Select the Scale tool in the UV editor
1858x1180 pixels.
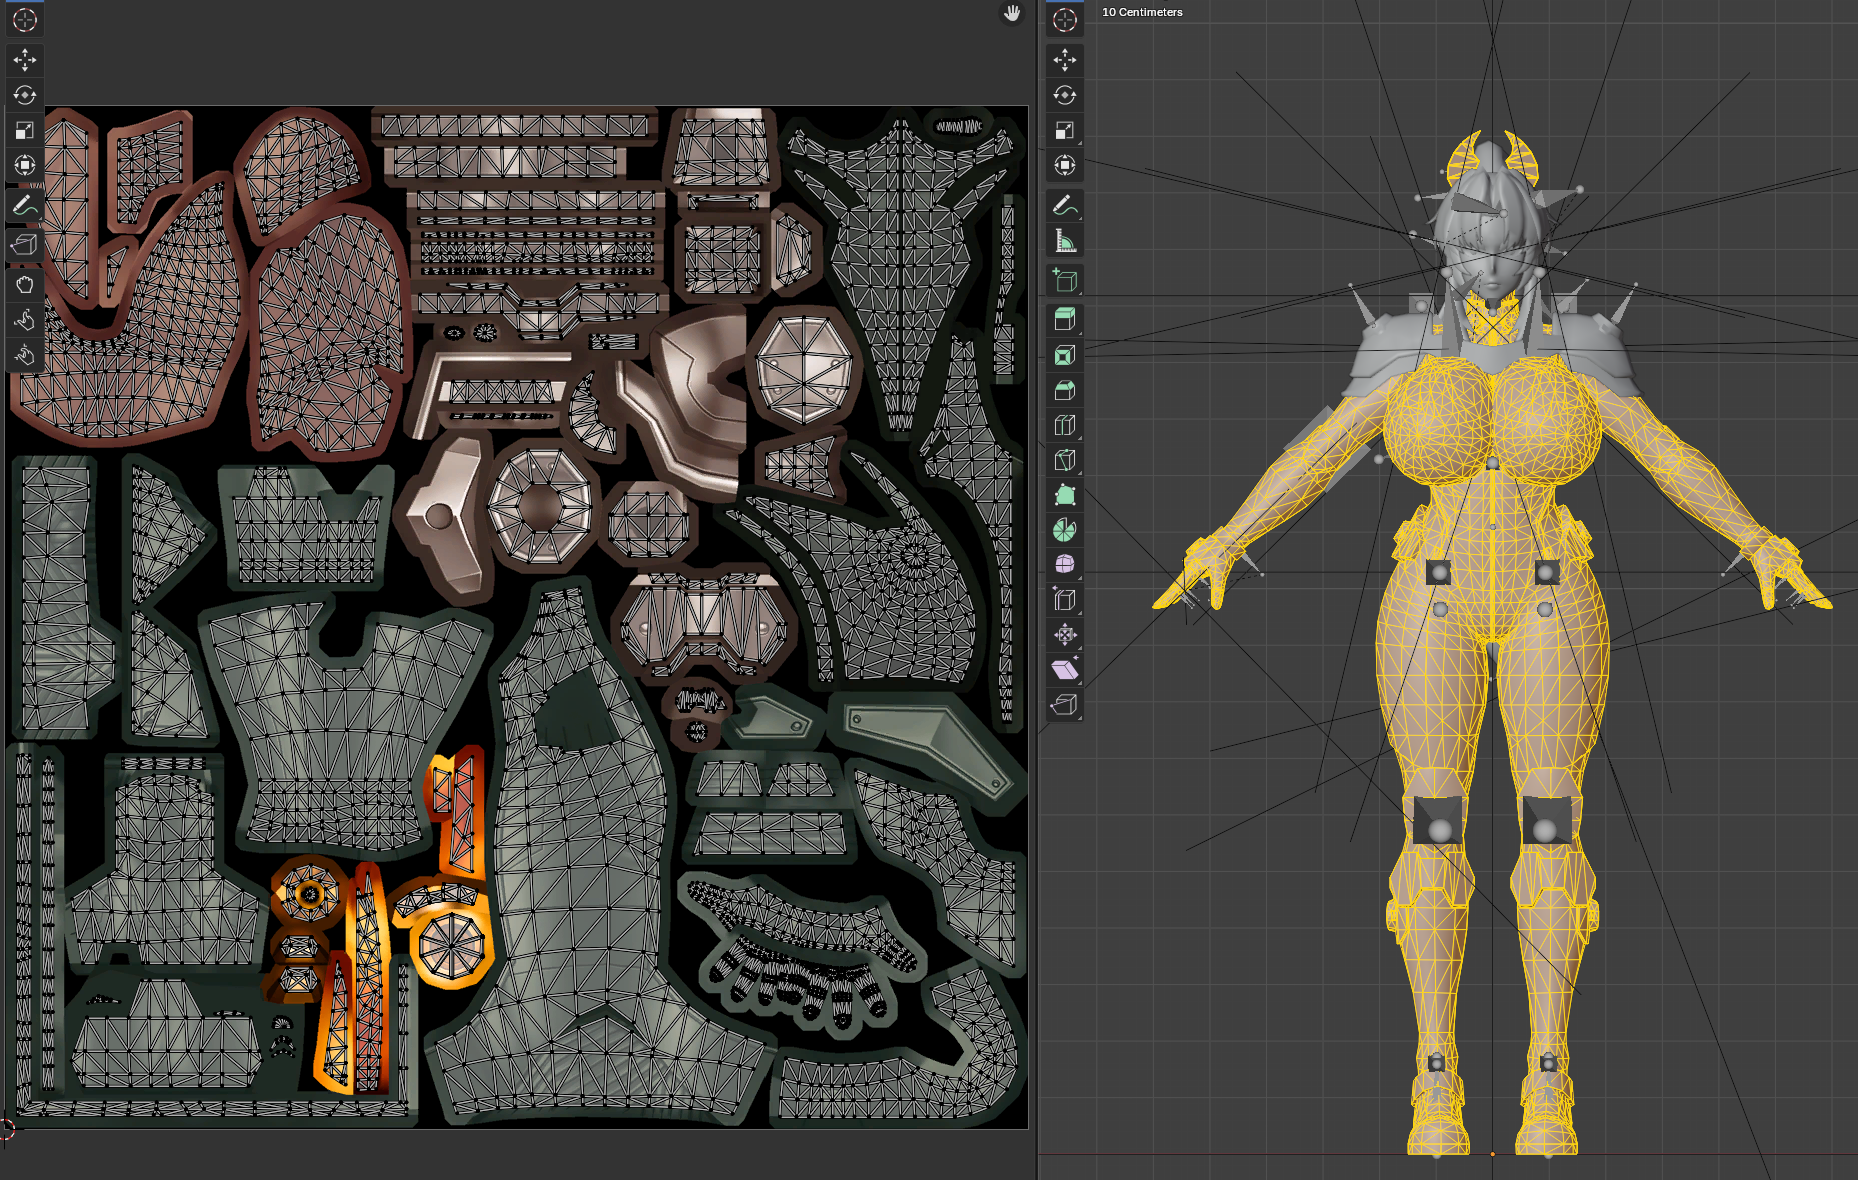25,130
